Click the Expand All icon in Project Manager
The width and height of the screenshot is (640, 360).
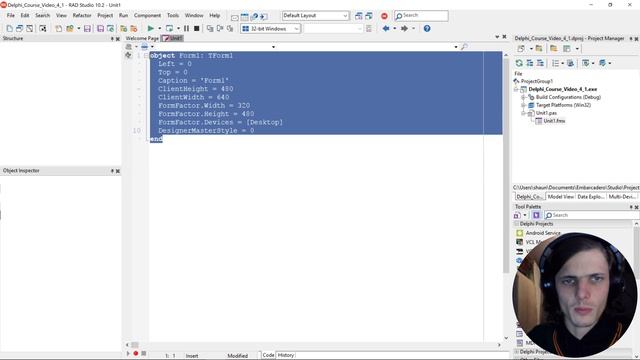tap(530, 63)
